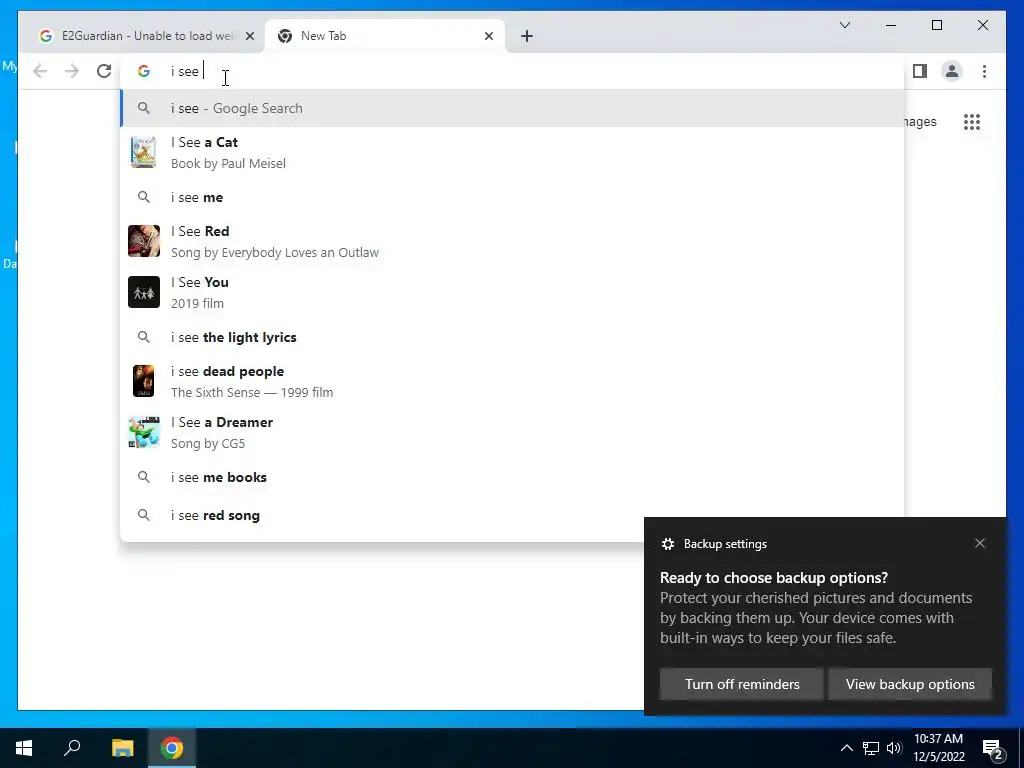Open File Explorer from the taskbar

click(x=122, y=748)
